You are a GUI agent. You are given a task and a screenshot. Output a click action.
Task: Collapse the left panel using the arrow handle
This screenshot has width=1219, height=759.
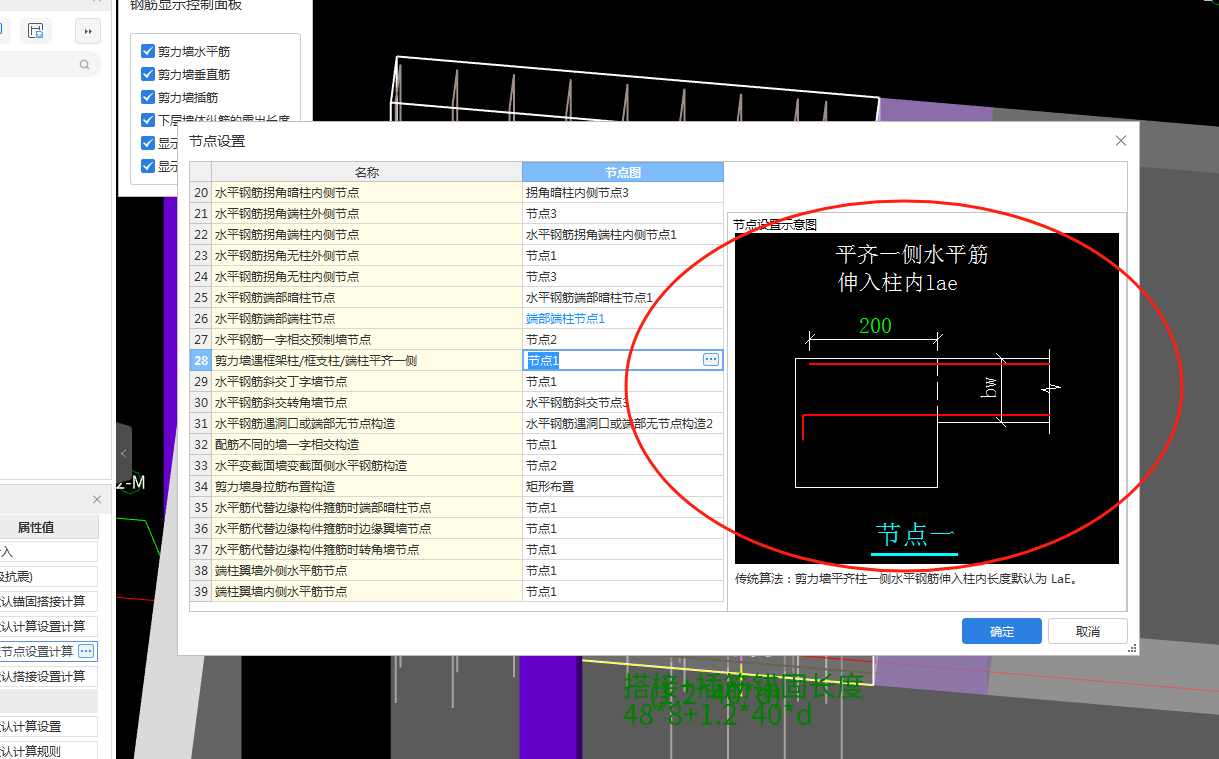pos(124,454)
